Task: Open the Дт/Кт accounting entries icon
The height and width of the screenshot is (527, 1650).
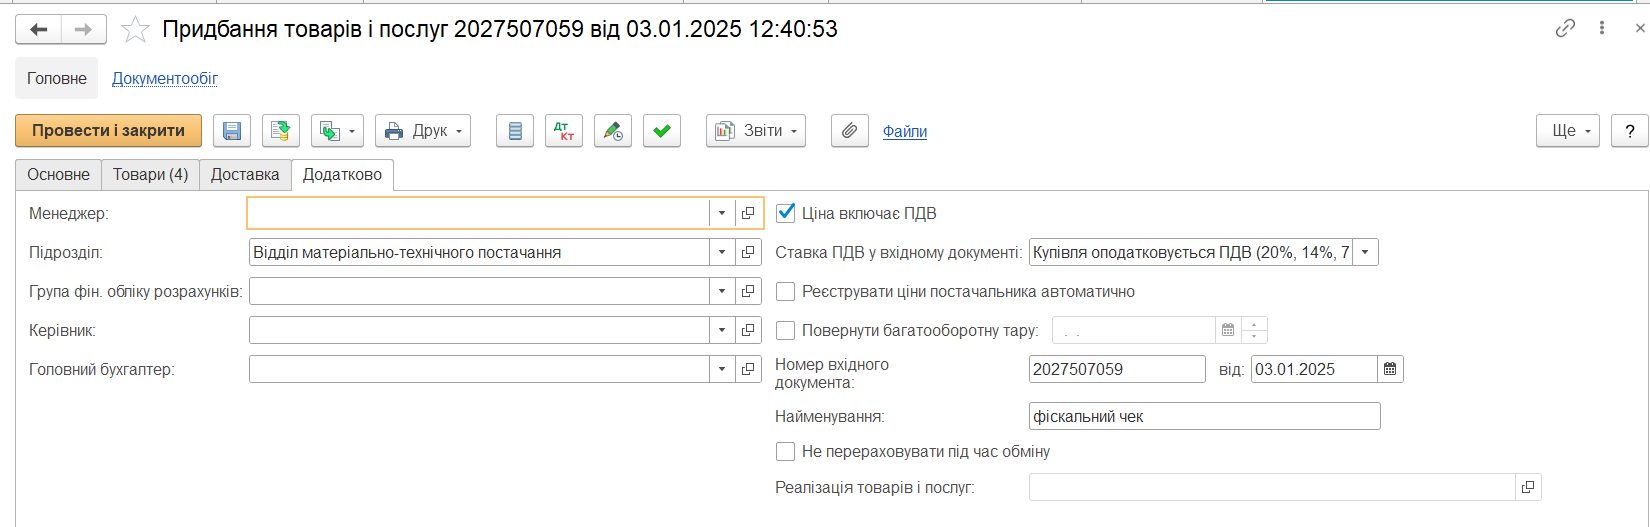Action: (x=564, y=131)
